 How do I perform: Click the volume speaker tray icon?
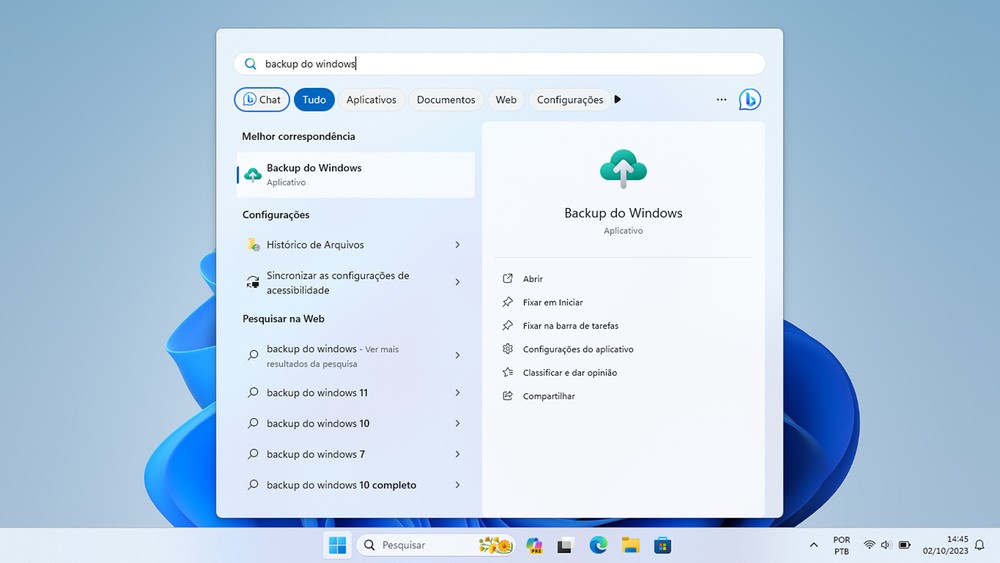(886, 545)
